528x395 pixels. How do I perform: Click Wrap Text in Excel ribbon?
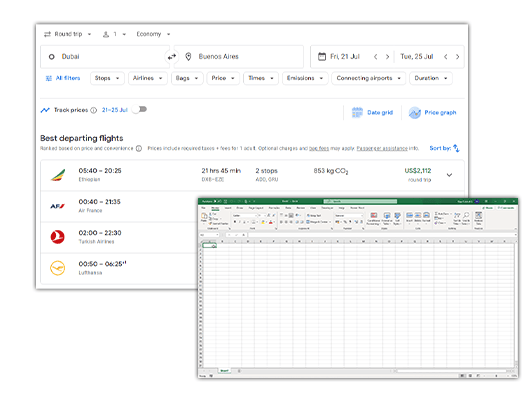pyautogui.click(x=314, y=216)
